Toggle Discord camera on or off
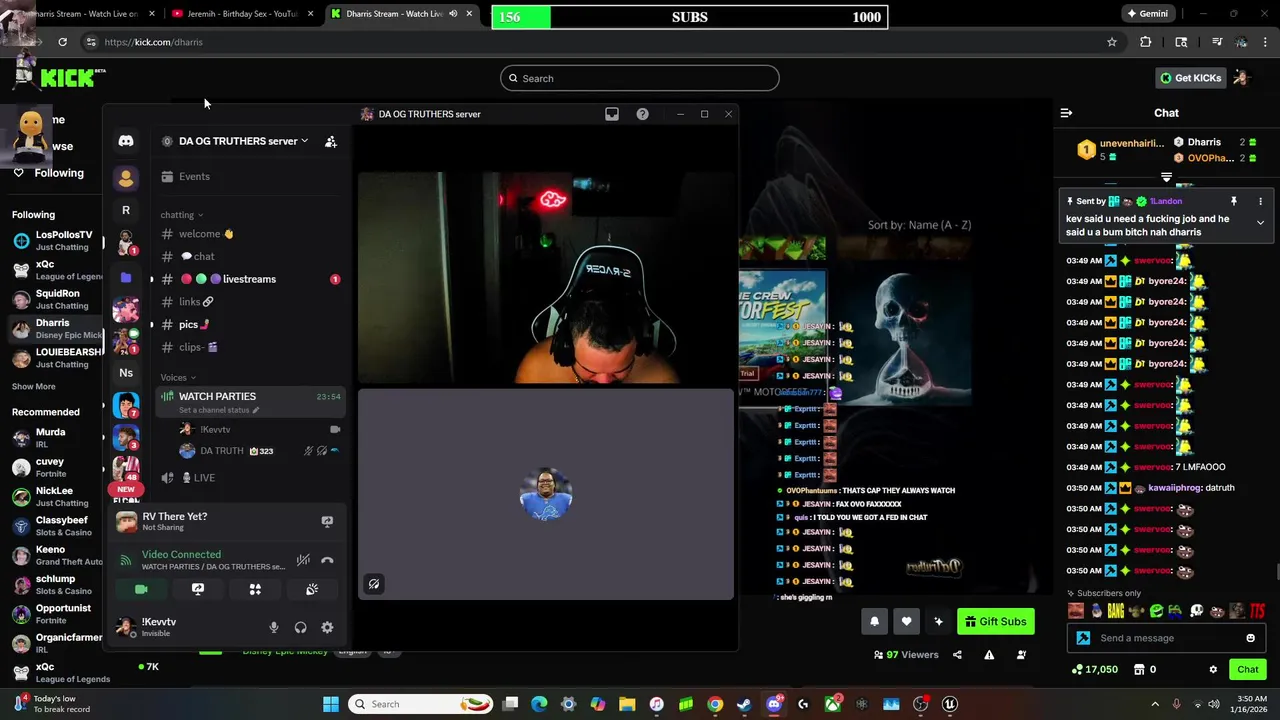Screen dimensions: 1280x720 click(141, 590)
